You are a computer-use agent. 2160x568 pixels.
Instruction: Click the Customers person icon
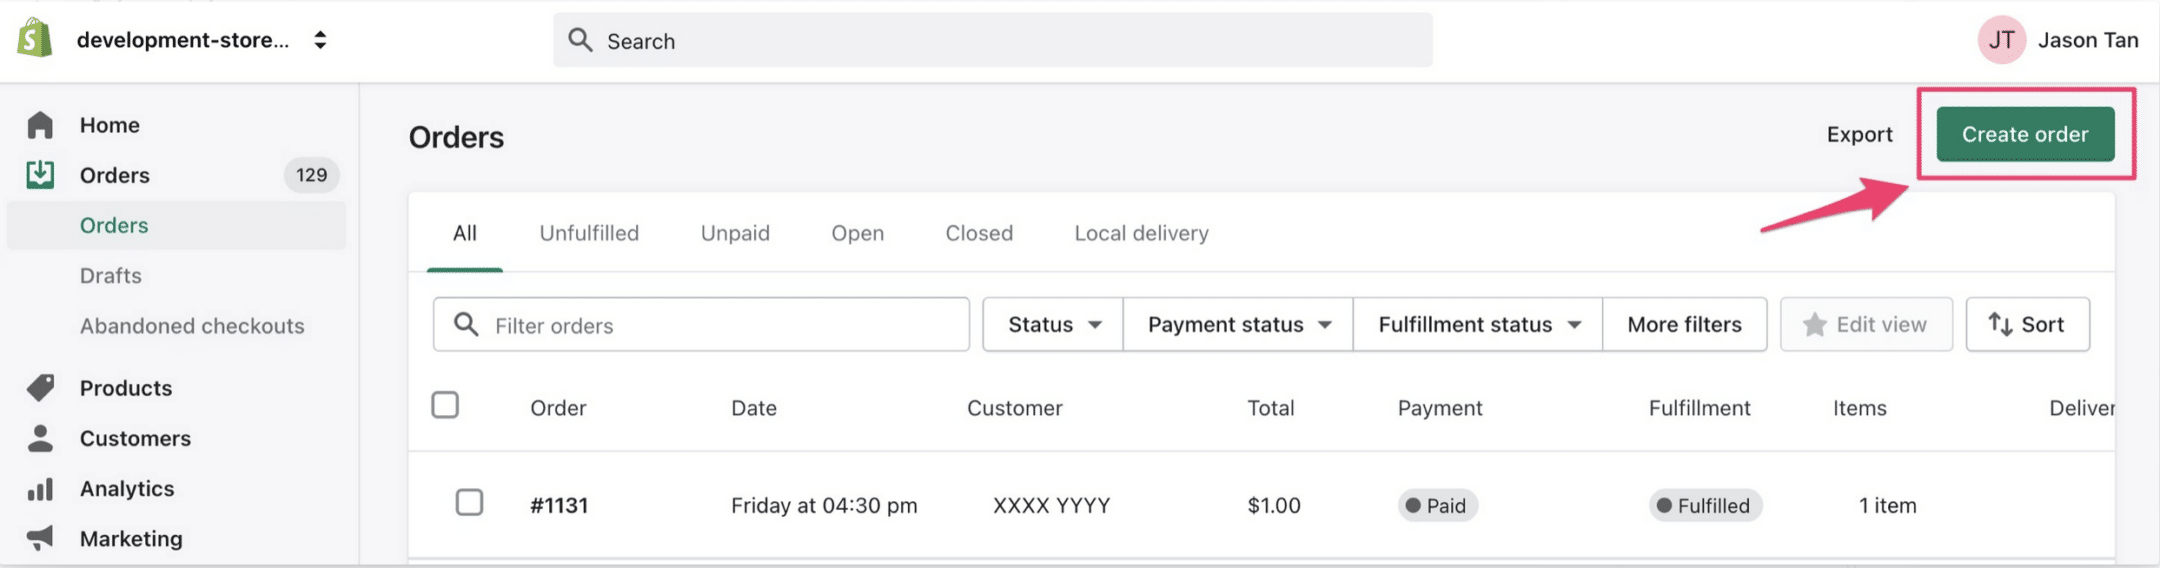point(40,438)
